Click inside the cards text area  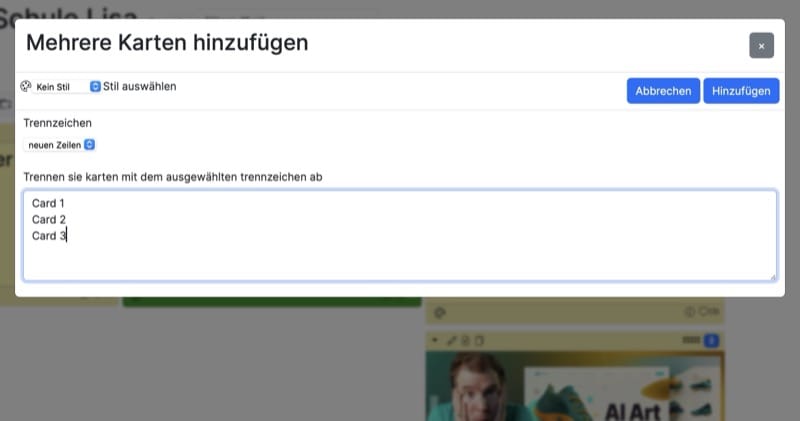coord(400,235)
